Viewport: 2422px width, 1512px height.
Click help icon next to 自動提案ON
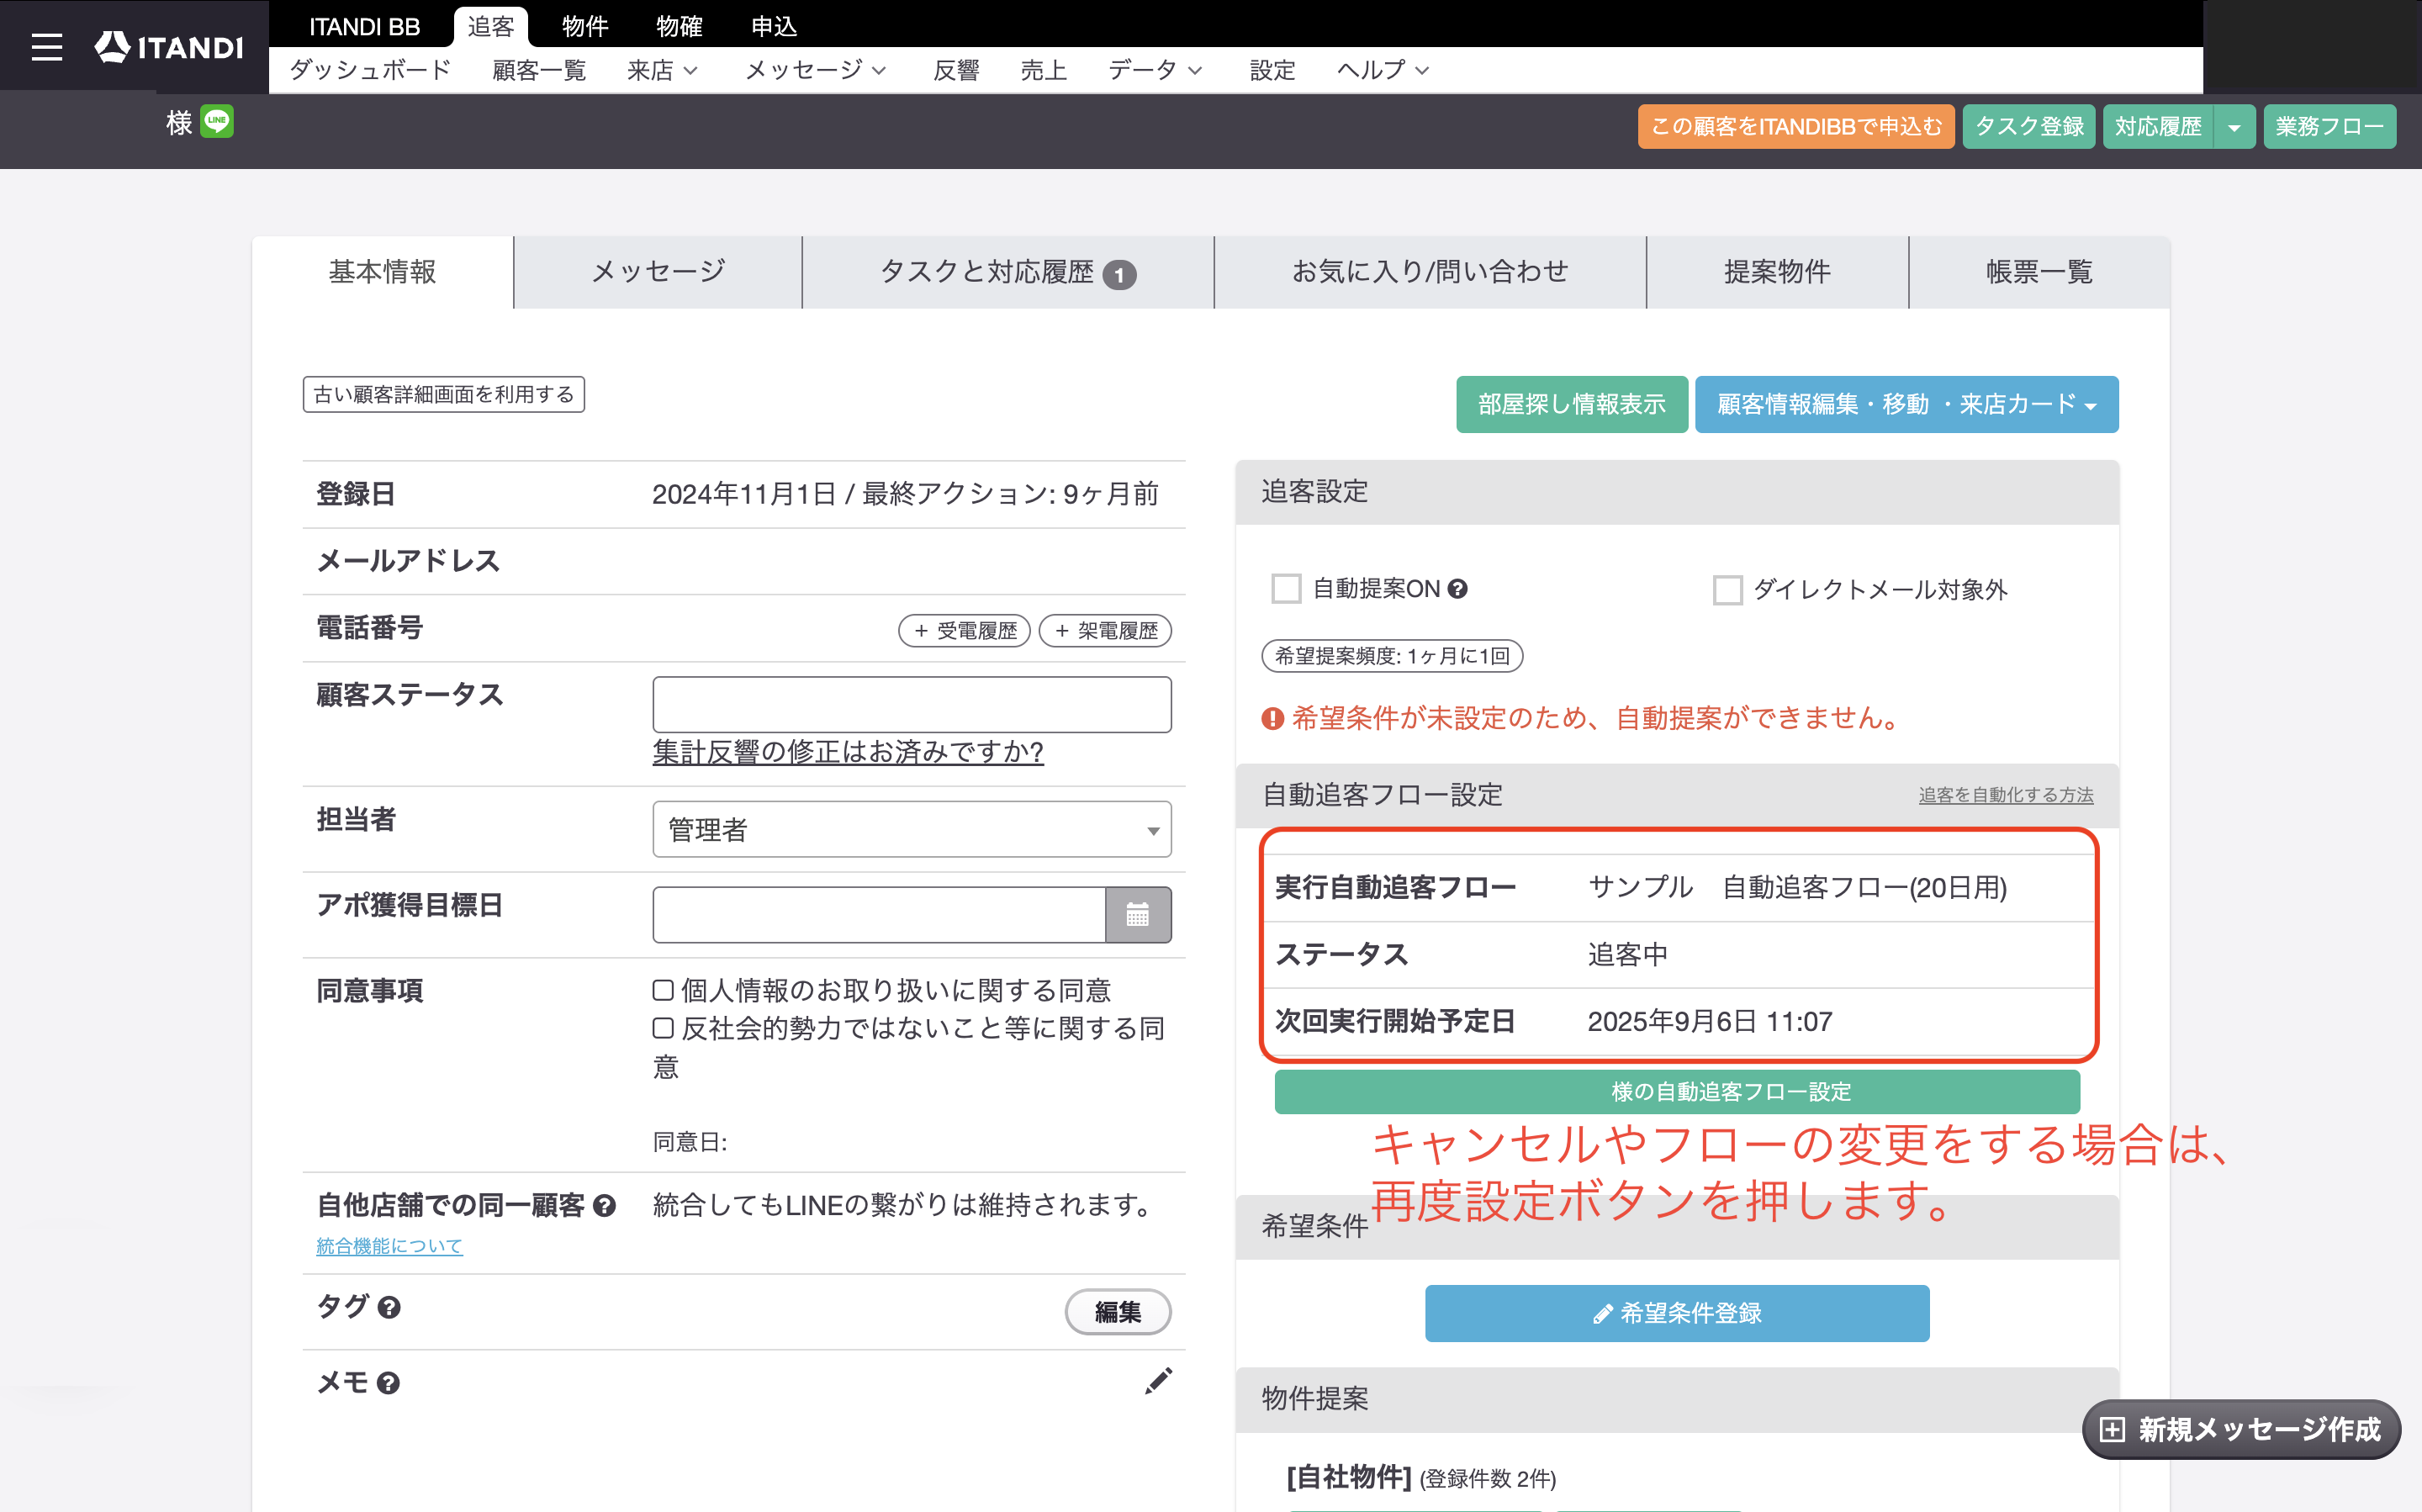(x=1458, y=589)
